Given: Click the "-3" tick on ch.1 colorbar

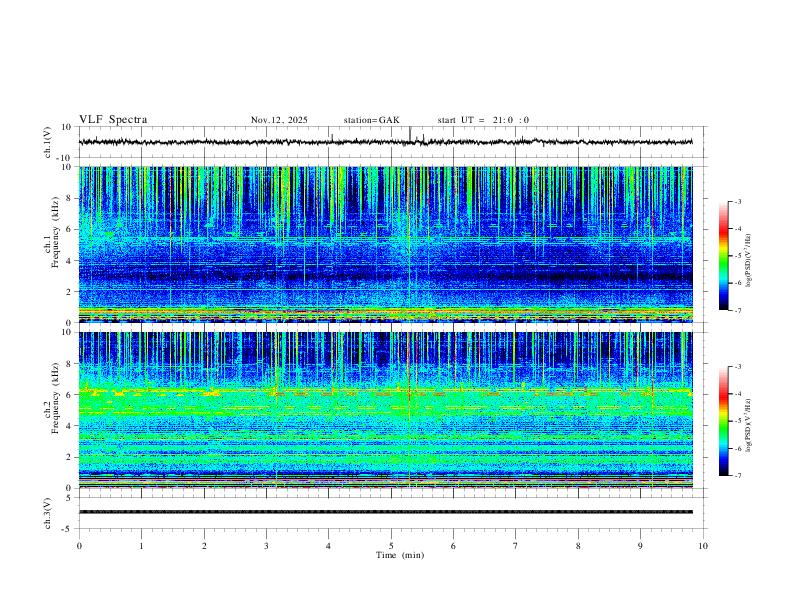Looking at the screenshot, I should (738, 201).
